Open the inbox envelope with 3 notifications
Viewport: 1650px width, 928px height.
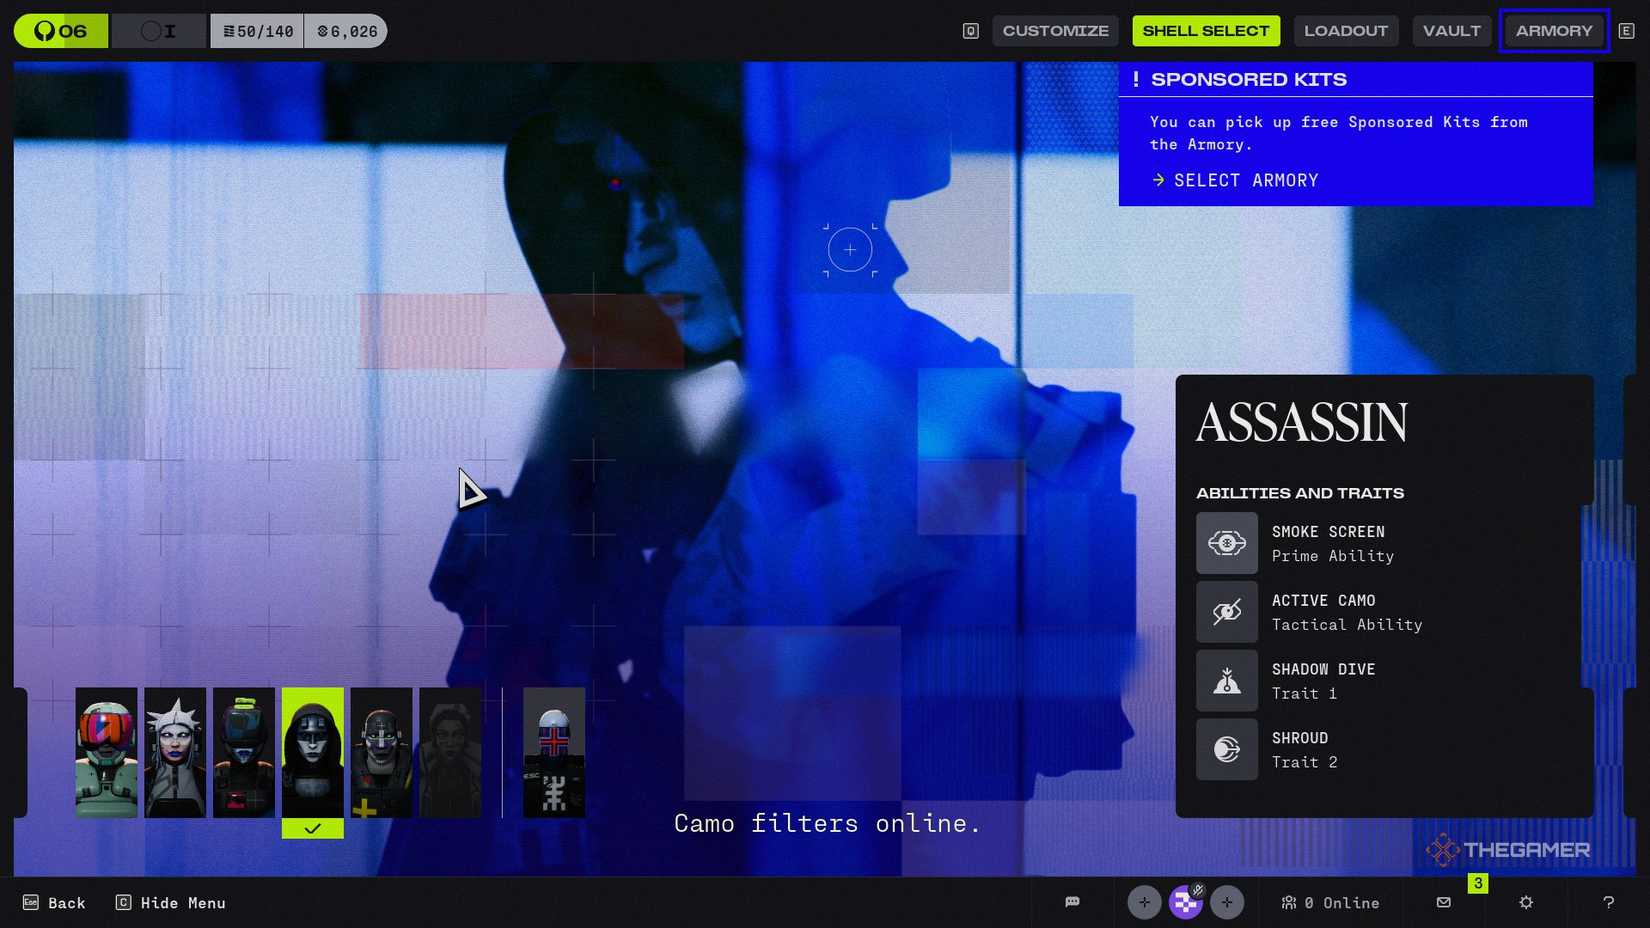click(x=1443, y=902)
